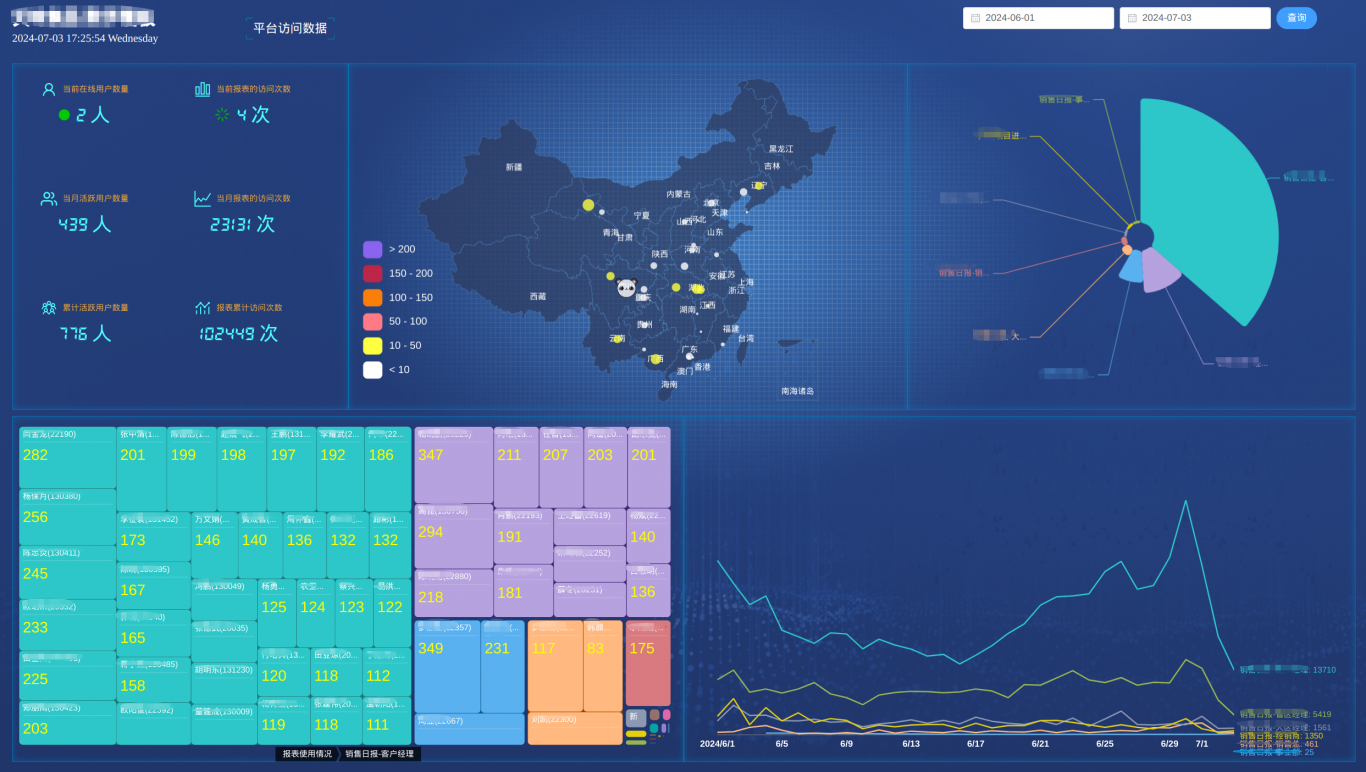1366x772 pixels.
Task: Click the monthly active users group icon
Action: [49, 199]
